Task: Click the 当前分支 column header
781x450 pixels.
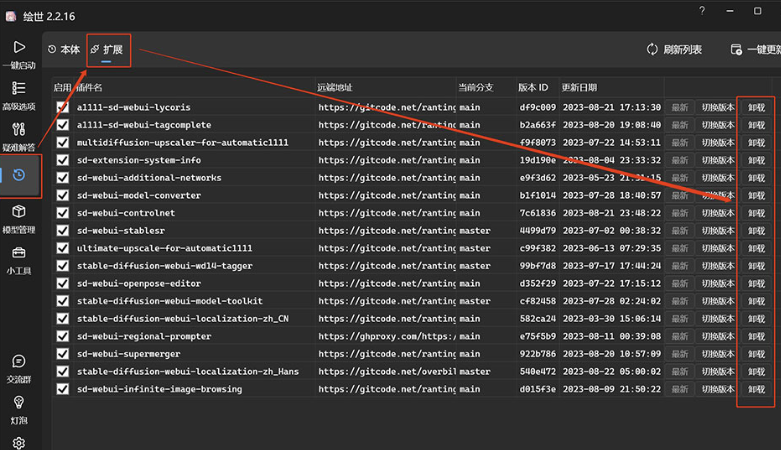Action: 476,87
